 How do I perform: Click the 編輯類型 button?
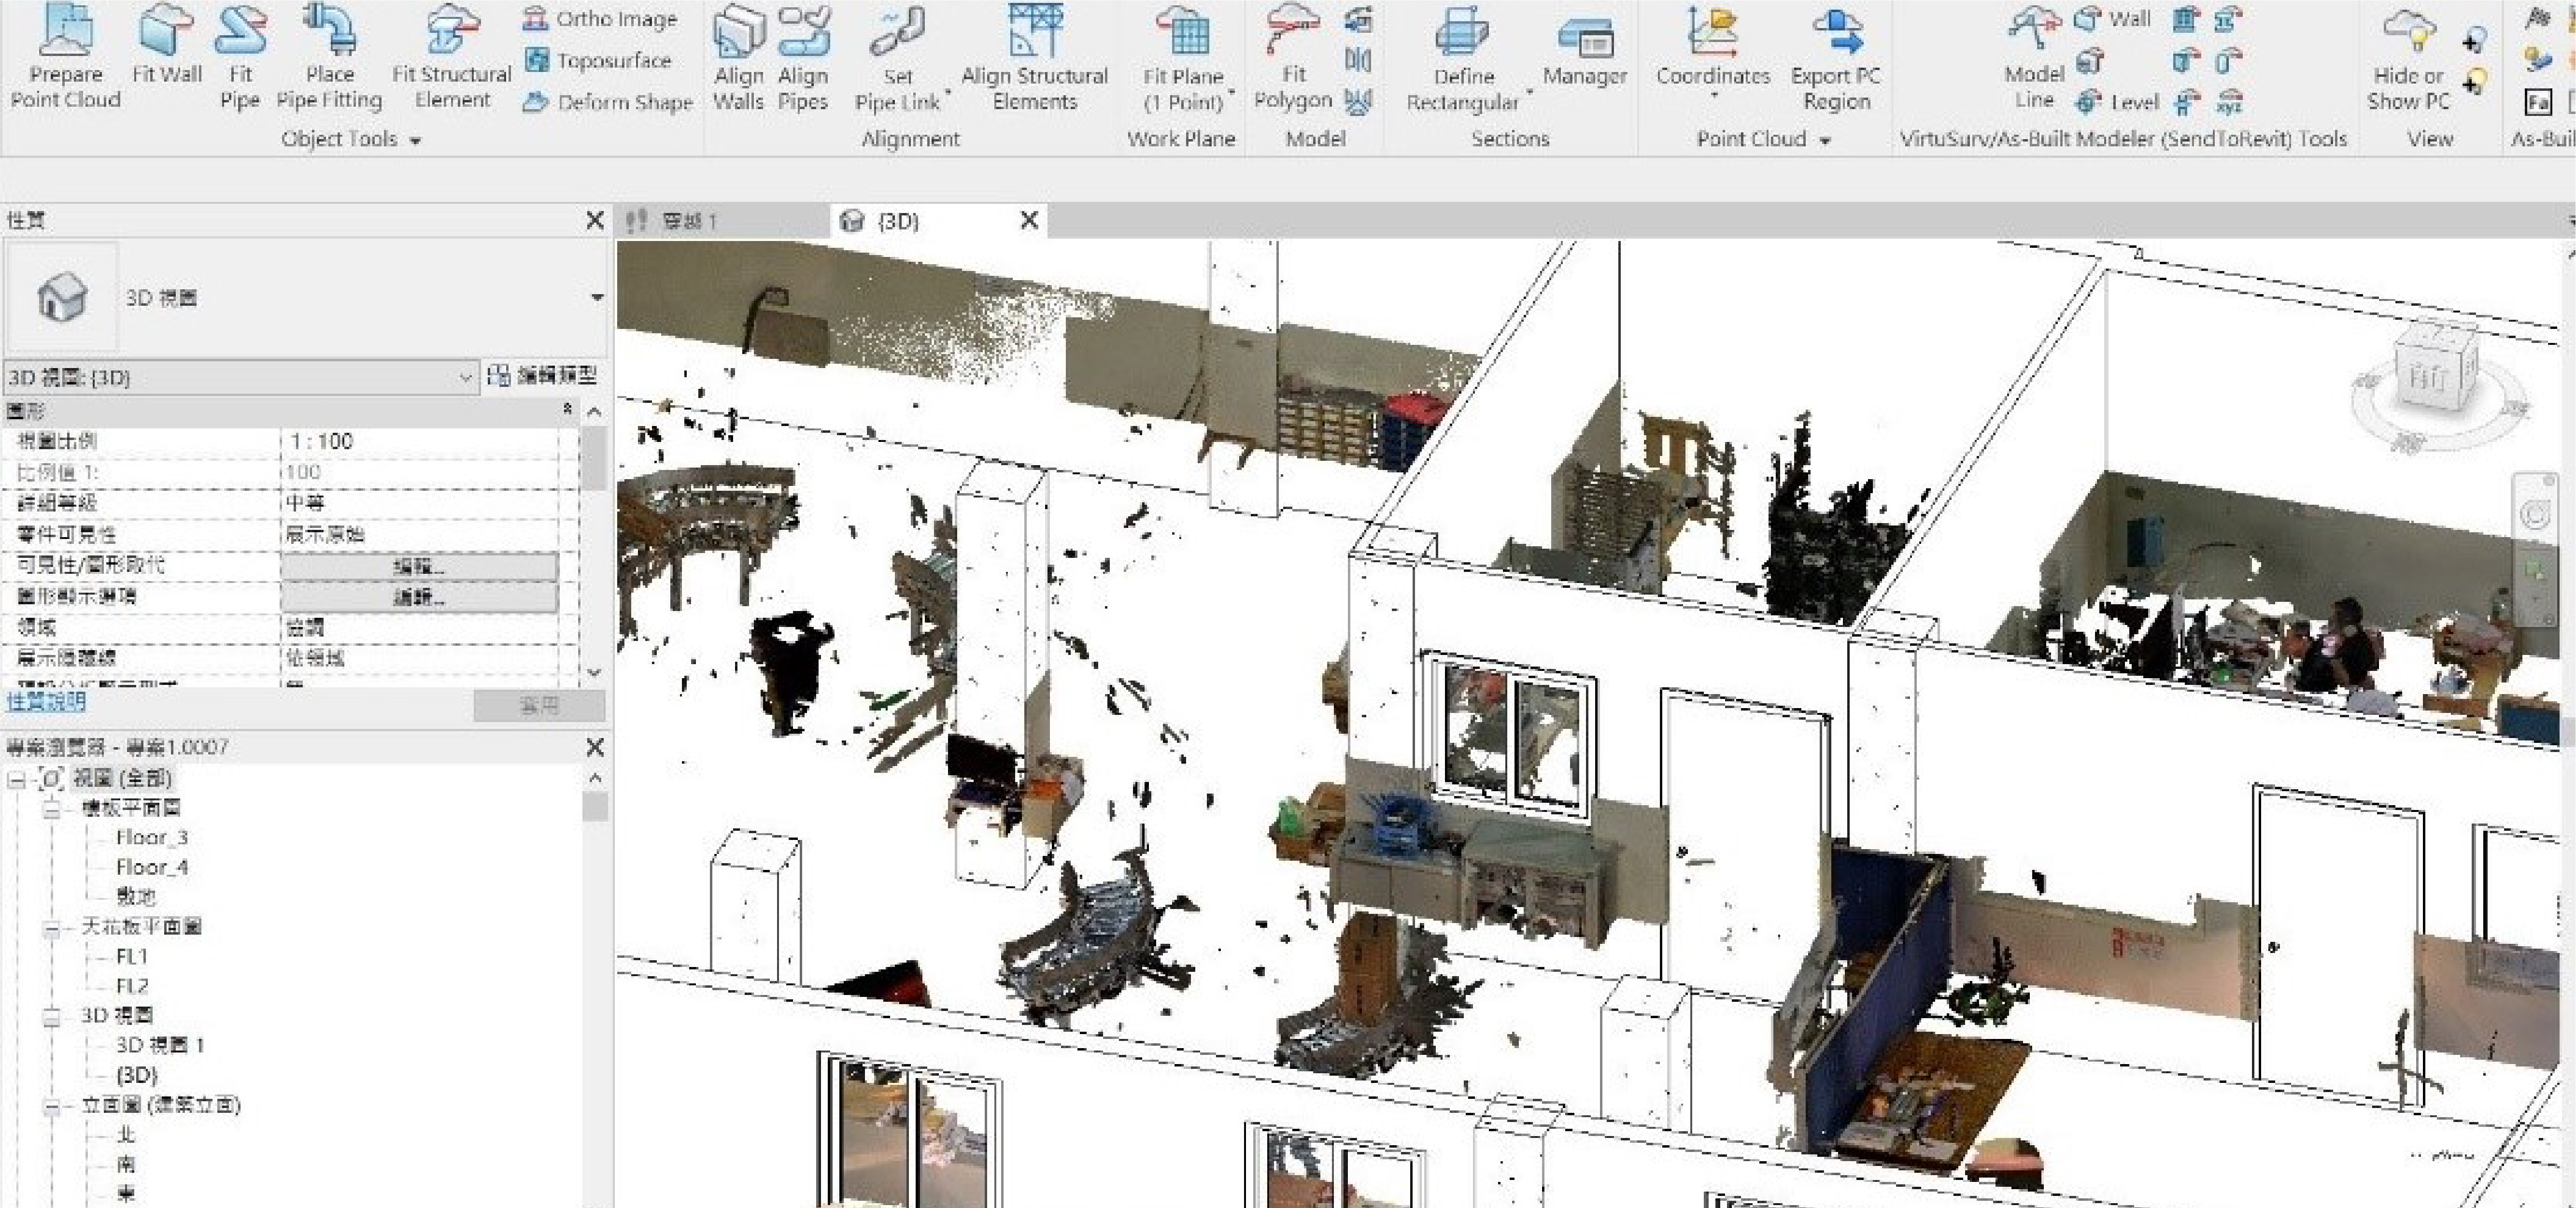(x=543, y=376)
